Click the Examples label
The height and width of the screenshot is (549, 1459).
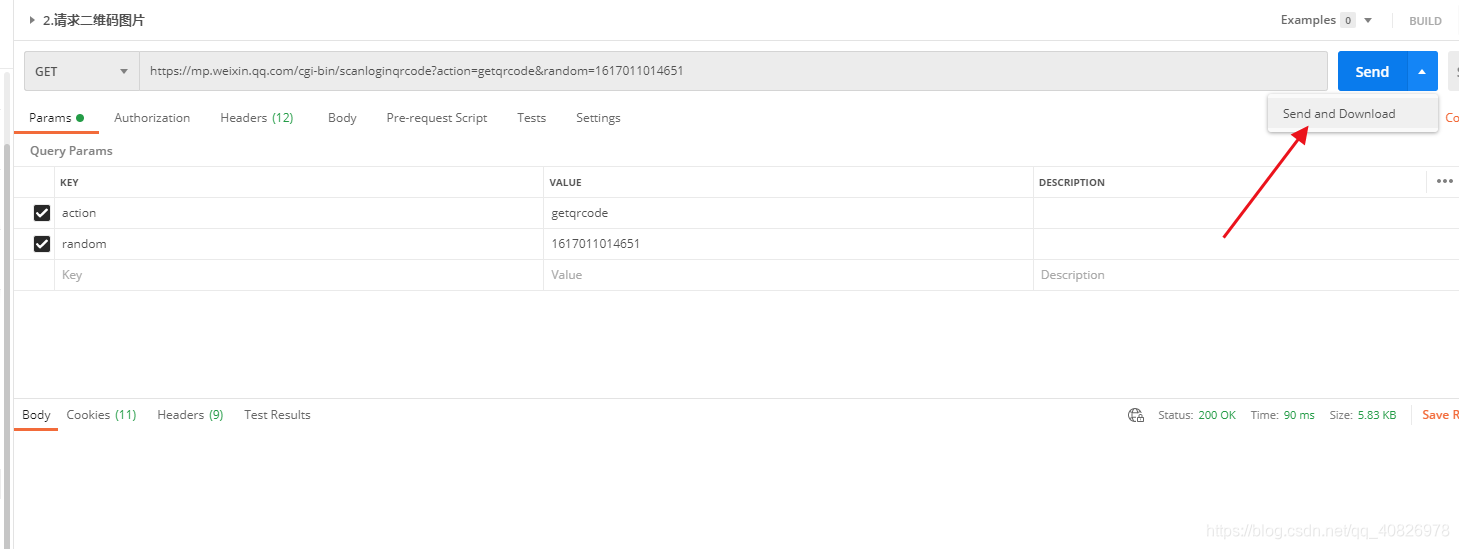(1308, 20)
